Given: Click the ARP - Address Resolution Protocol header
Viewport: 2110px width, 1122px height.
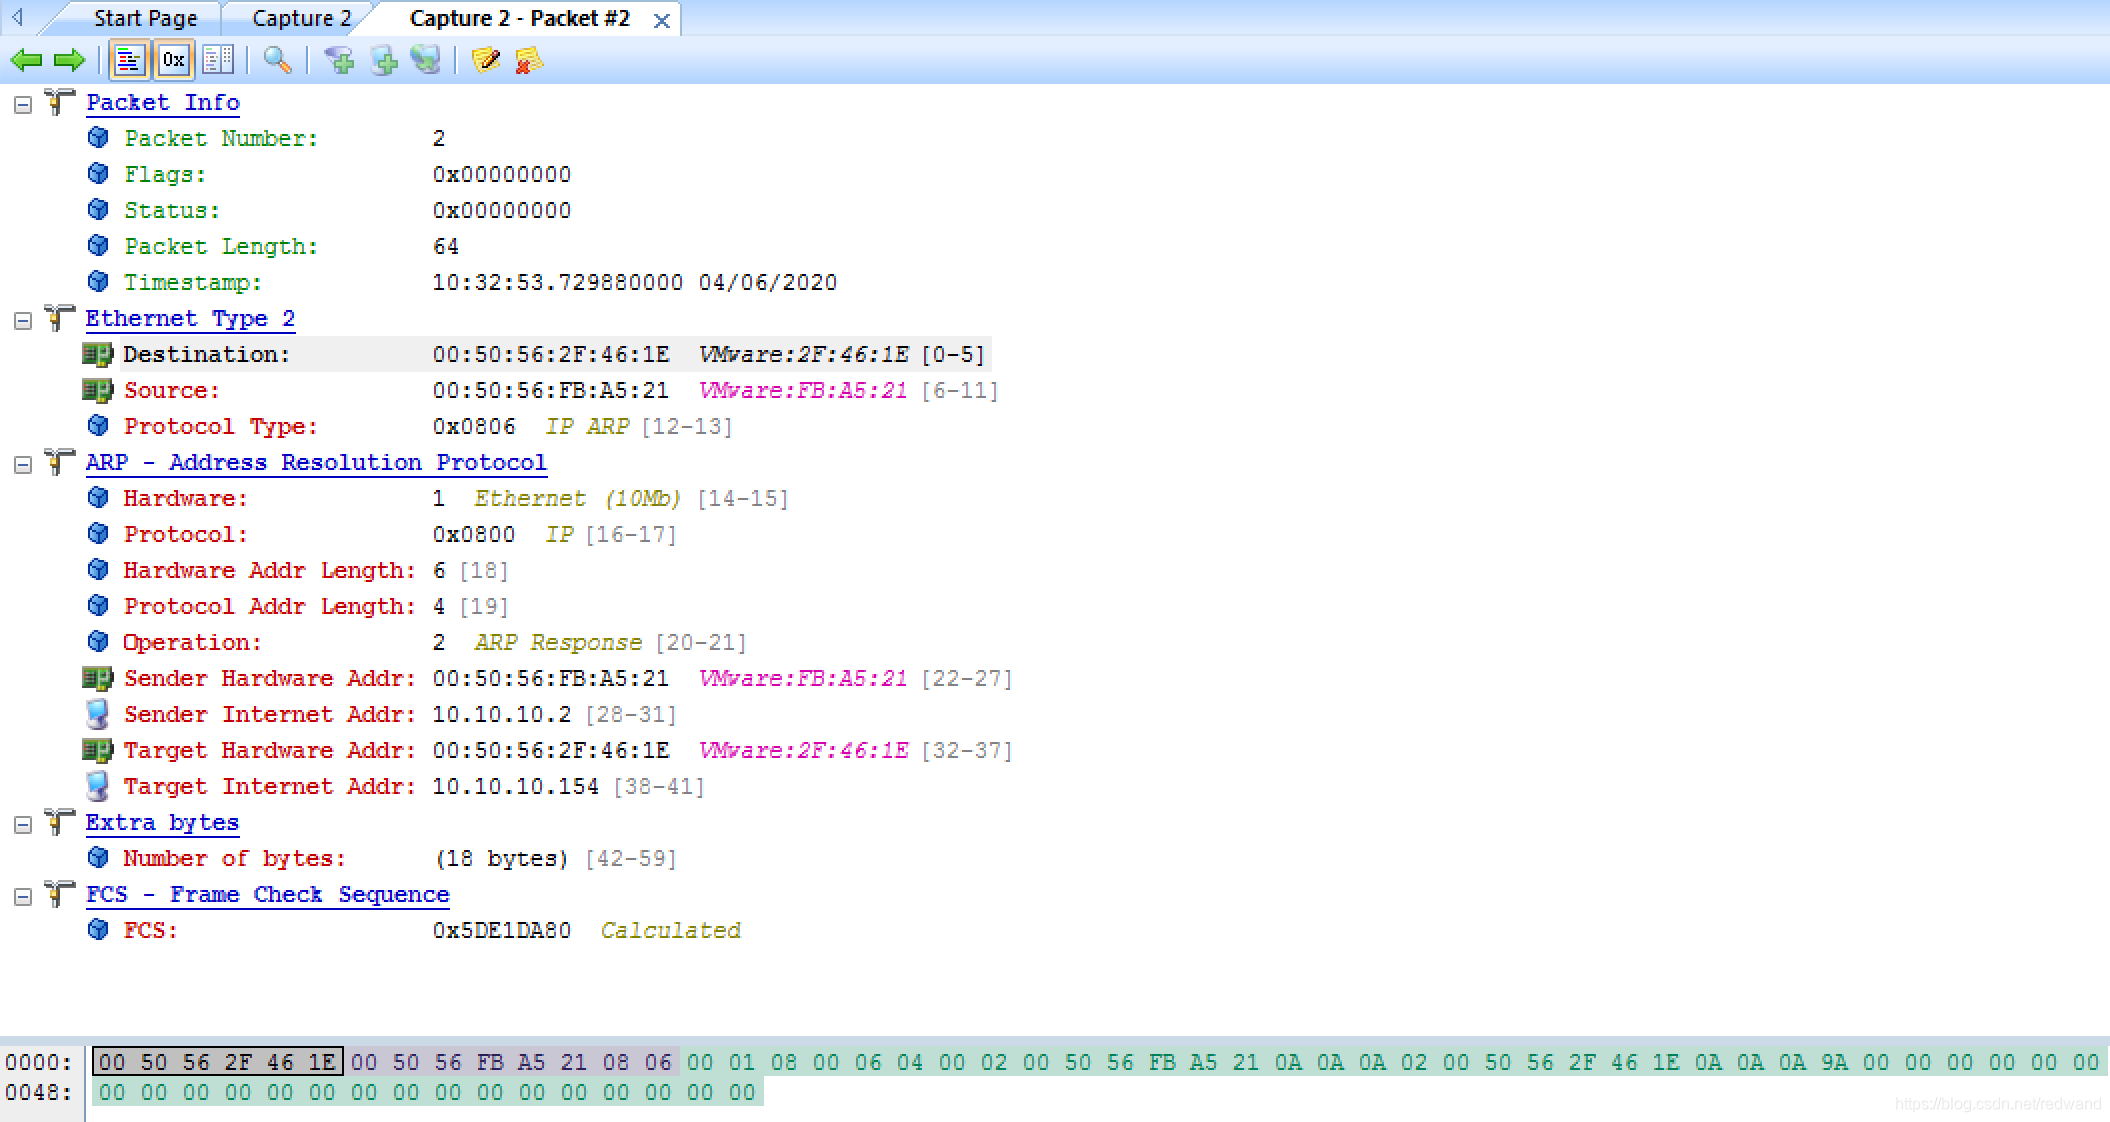Looking at the screenshot, I should (316, 462).
